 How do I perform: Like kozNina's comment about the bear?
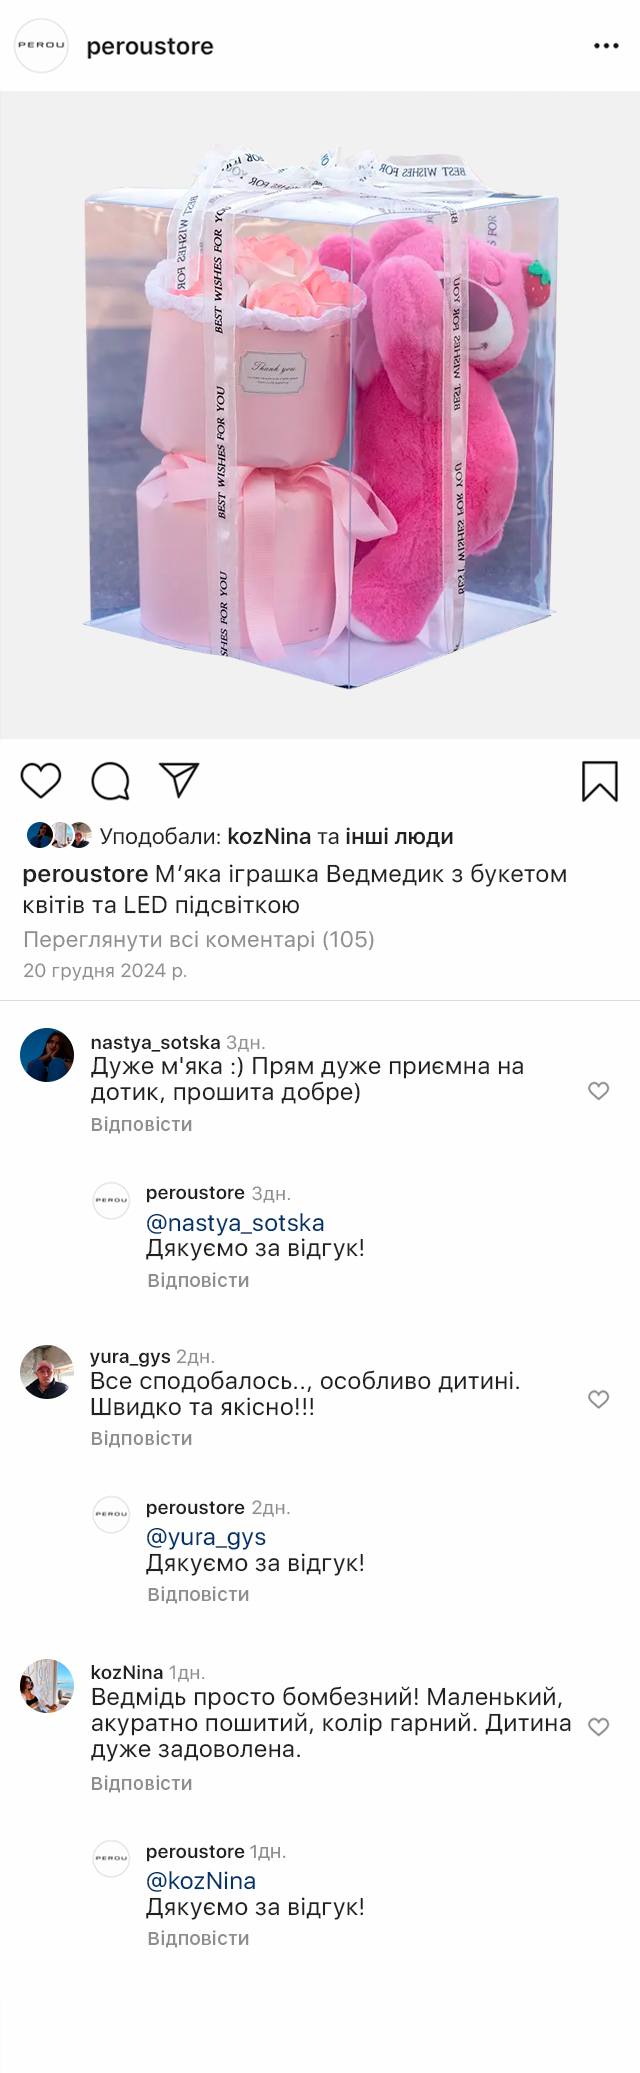tap(598, 1726)
